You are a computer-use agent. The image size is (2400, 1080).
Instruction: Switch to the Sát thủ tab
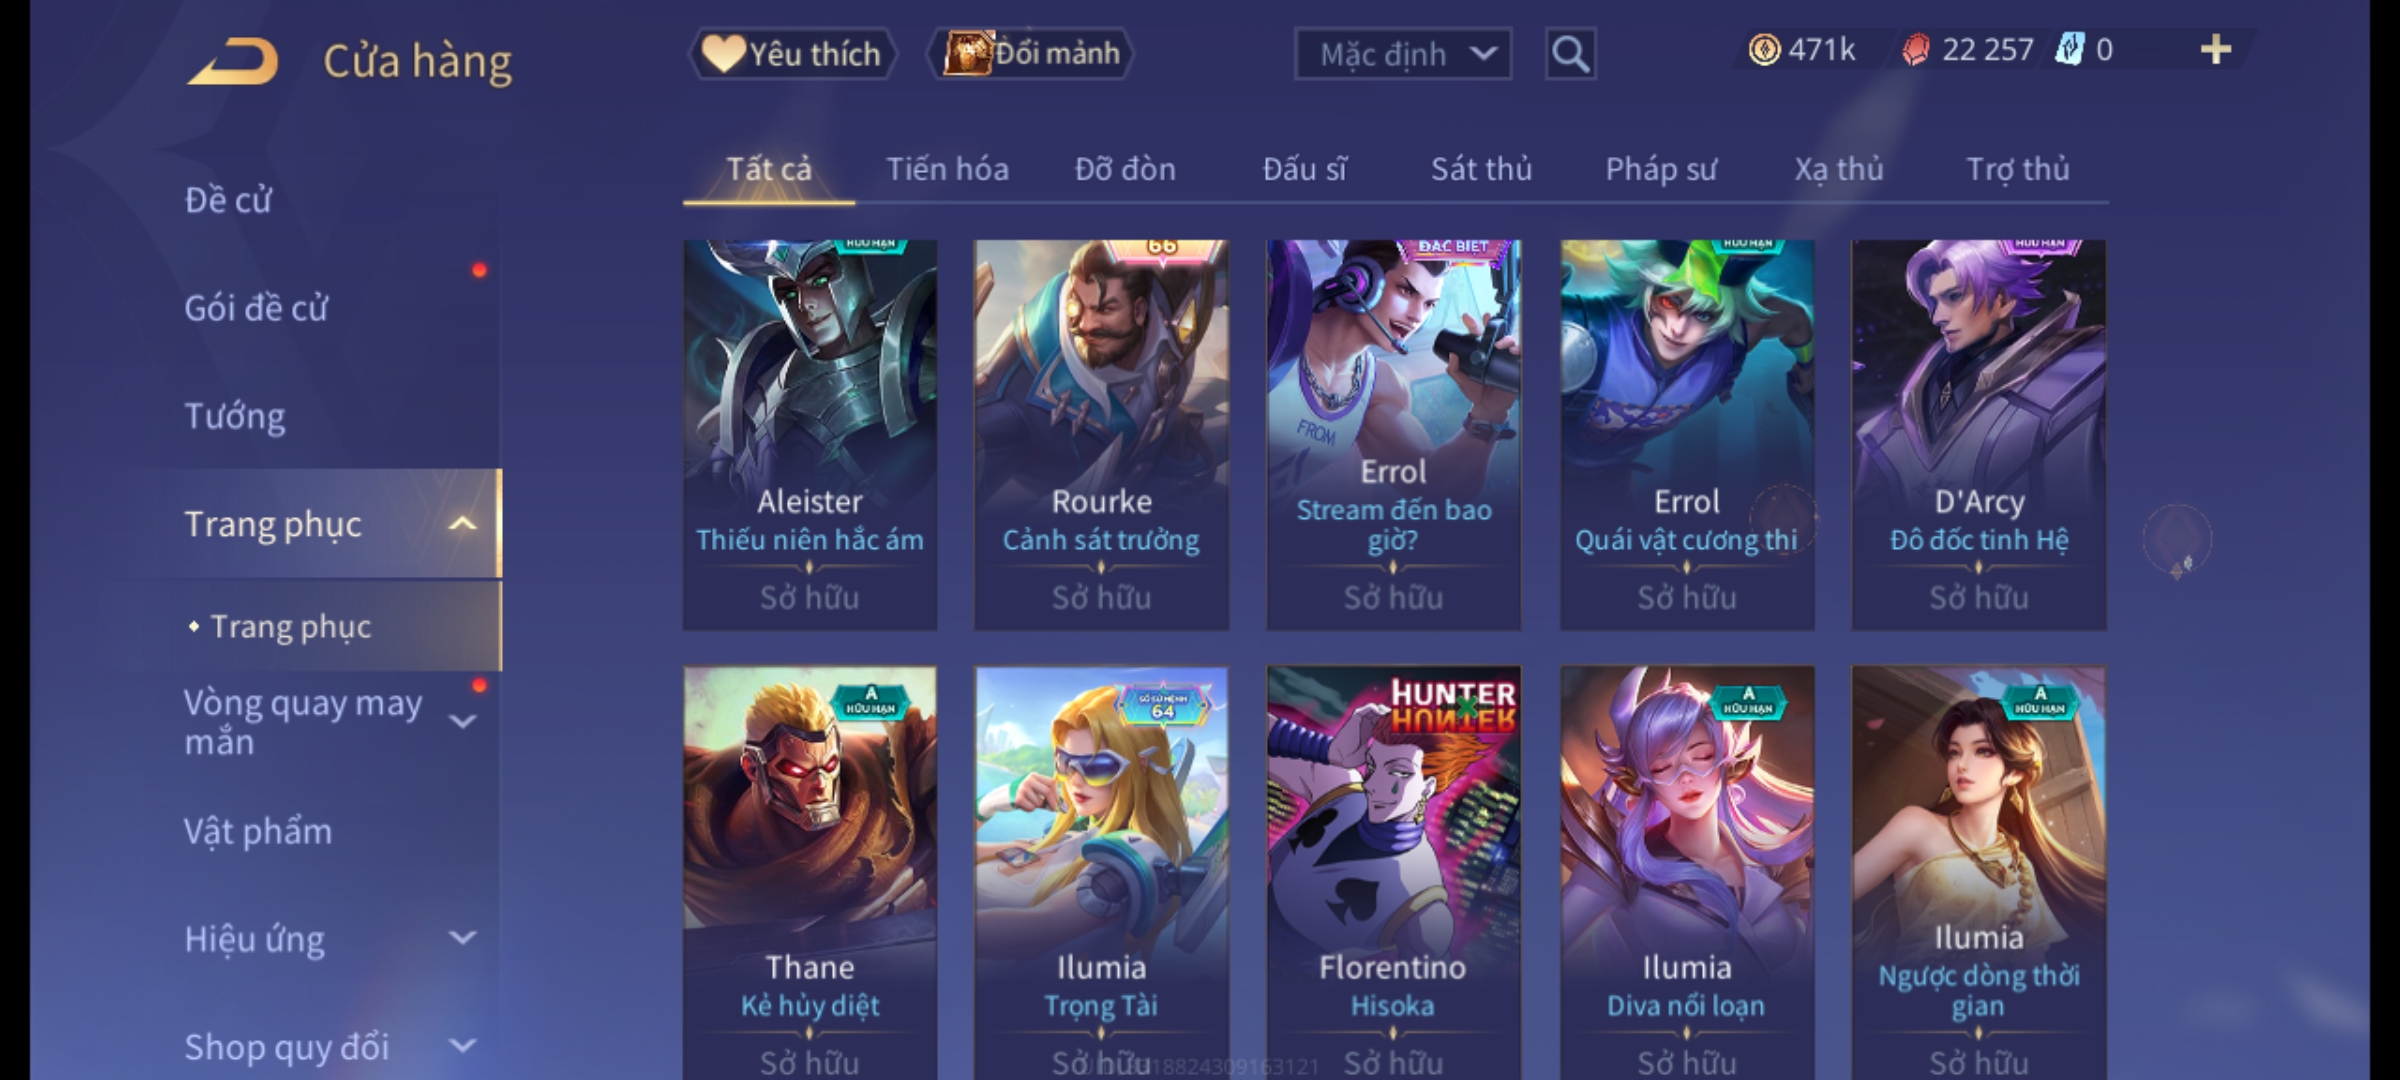pos(1481,169)
